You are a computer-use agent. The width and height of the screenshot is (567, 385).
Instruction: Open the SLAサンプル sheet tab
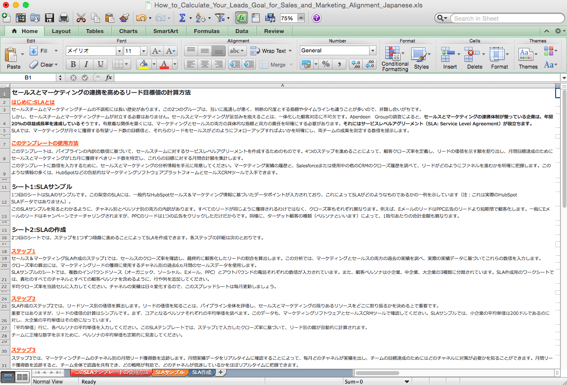click(x=170, y=372)
